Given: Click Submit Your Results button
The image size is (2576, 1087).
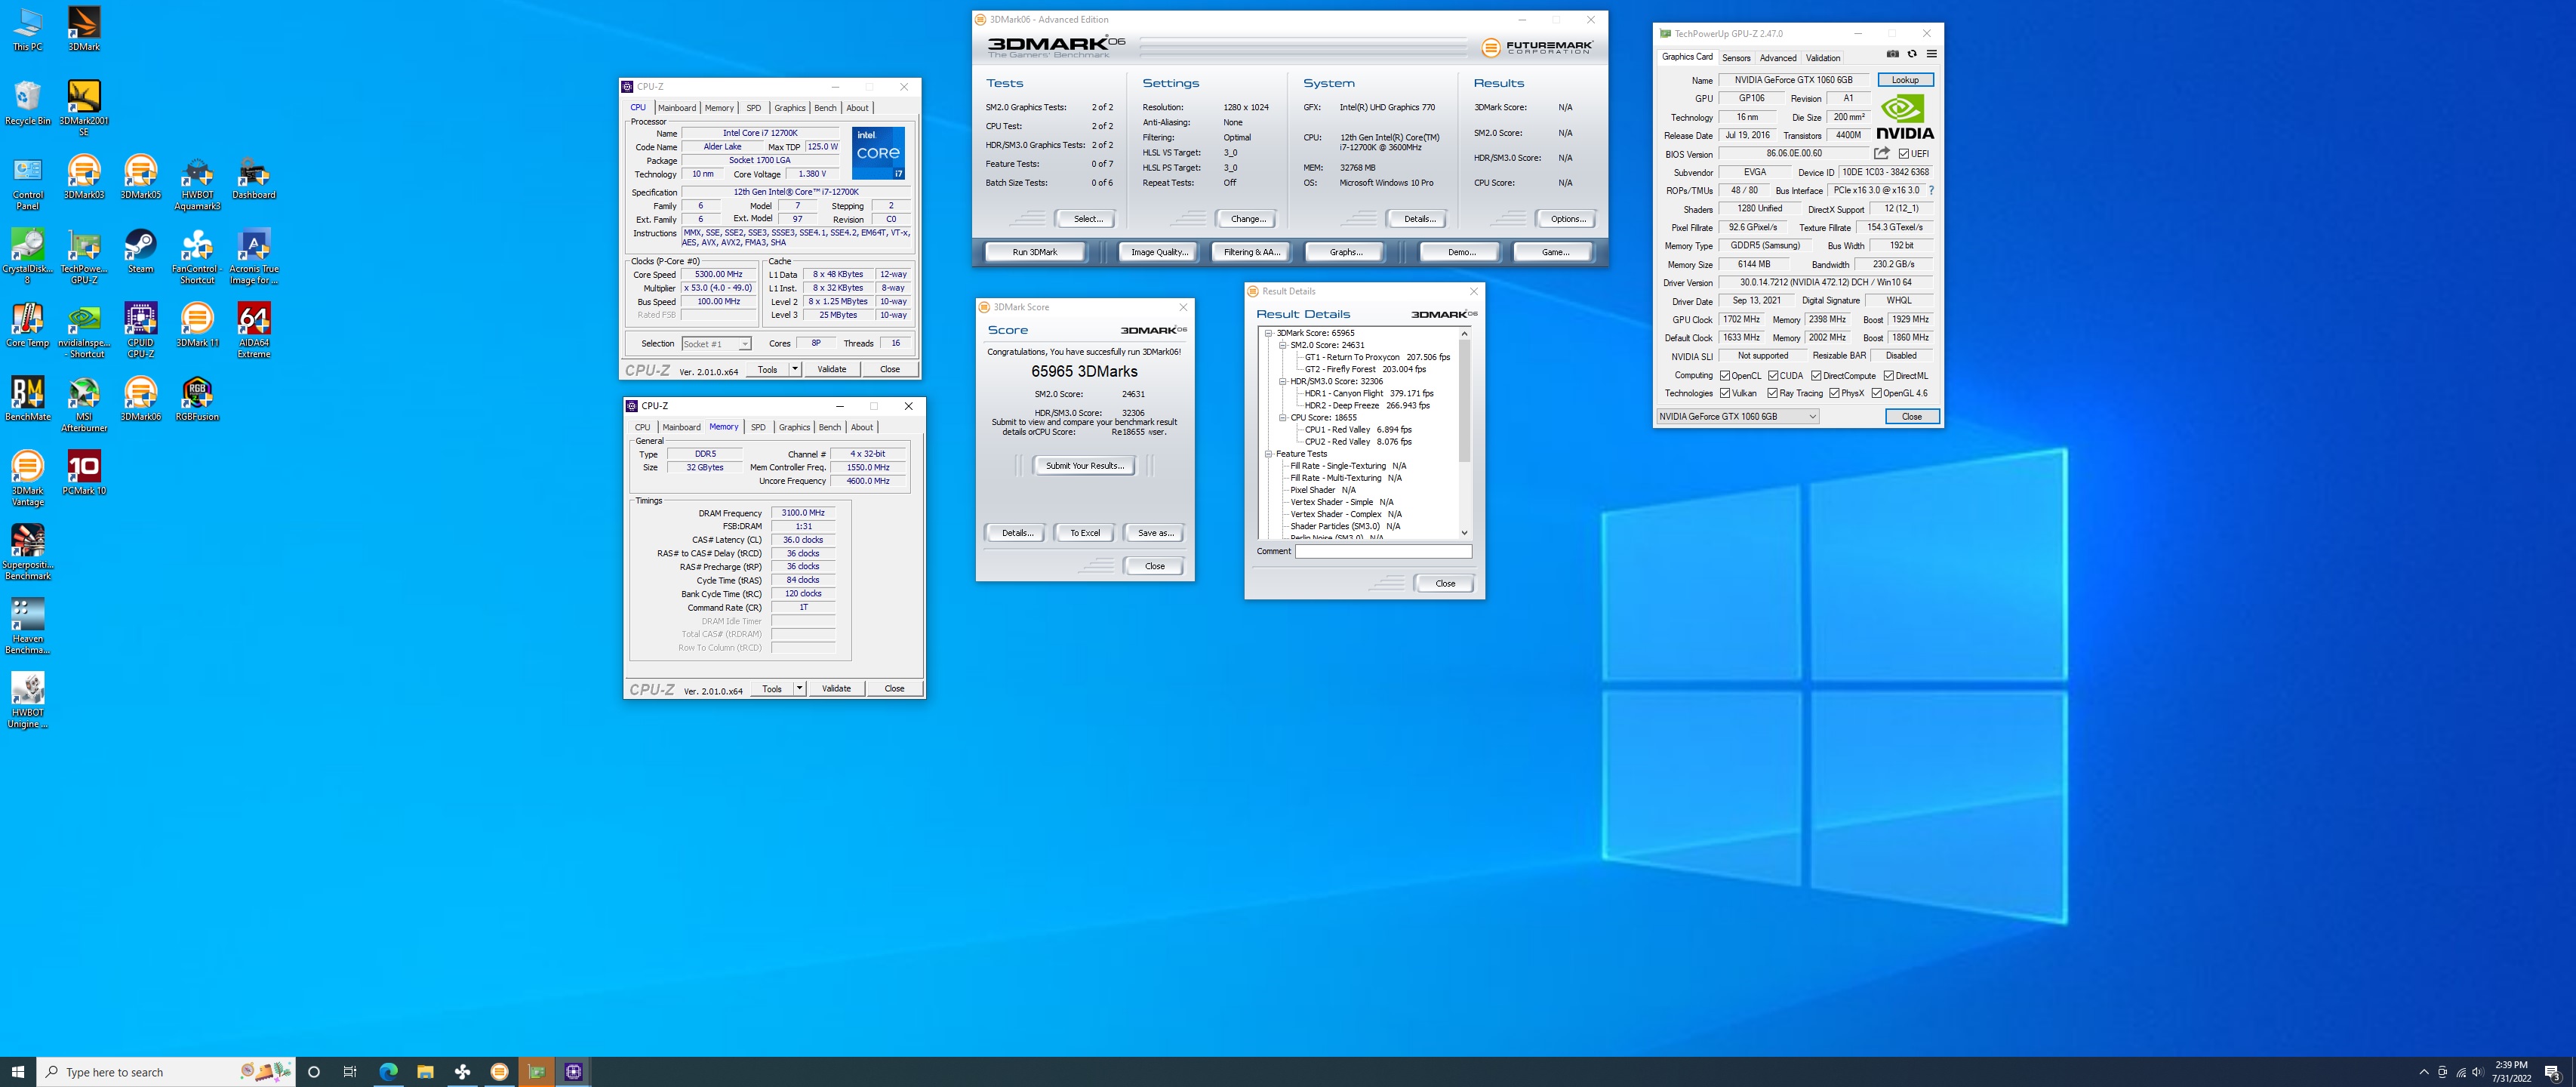Looking at the screenshot, I should pos(1084,465).
